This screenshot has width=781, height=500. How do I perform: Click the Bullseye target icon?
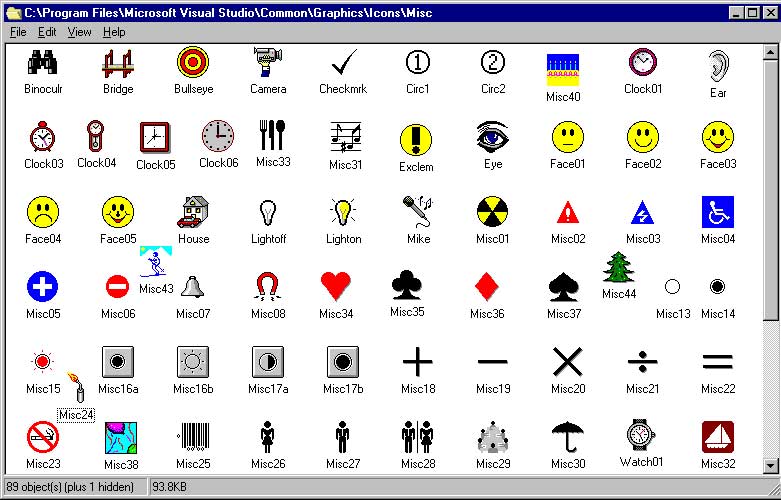(193, 62)
